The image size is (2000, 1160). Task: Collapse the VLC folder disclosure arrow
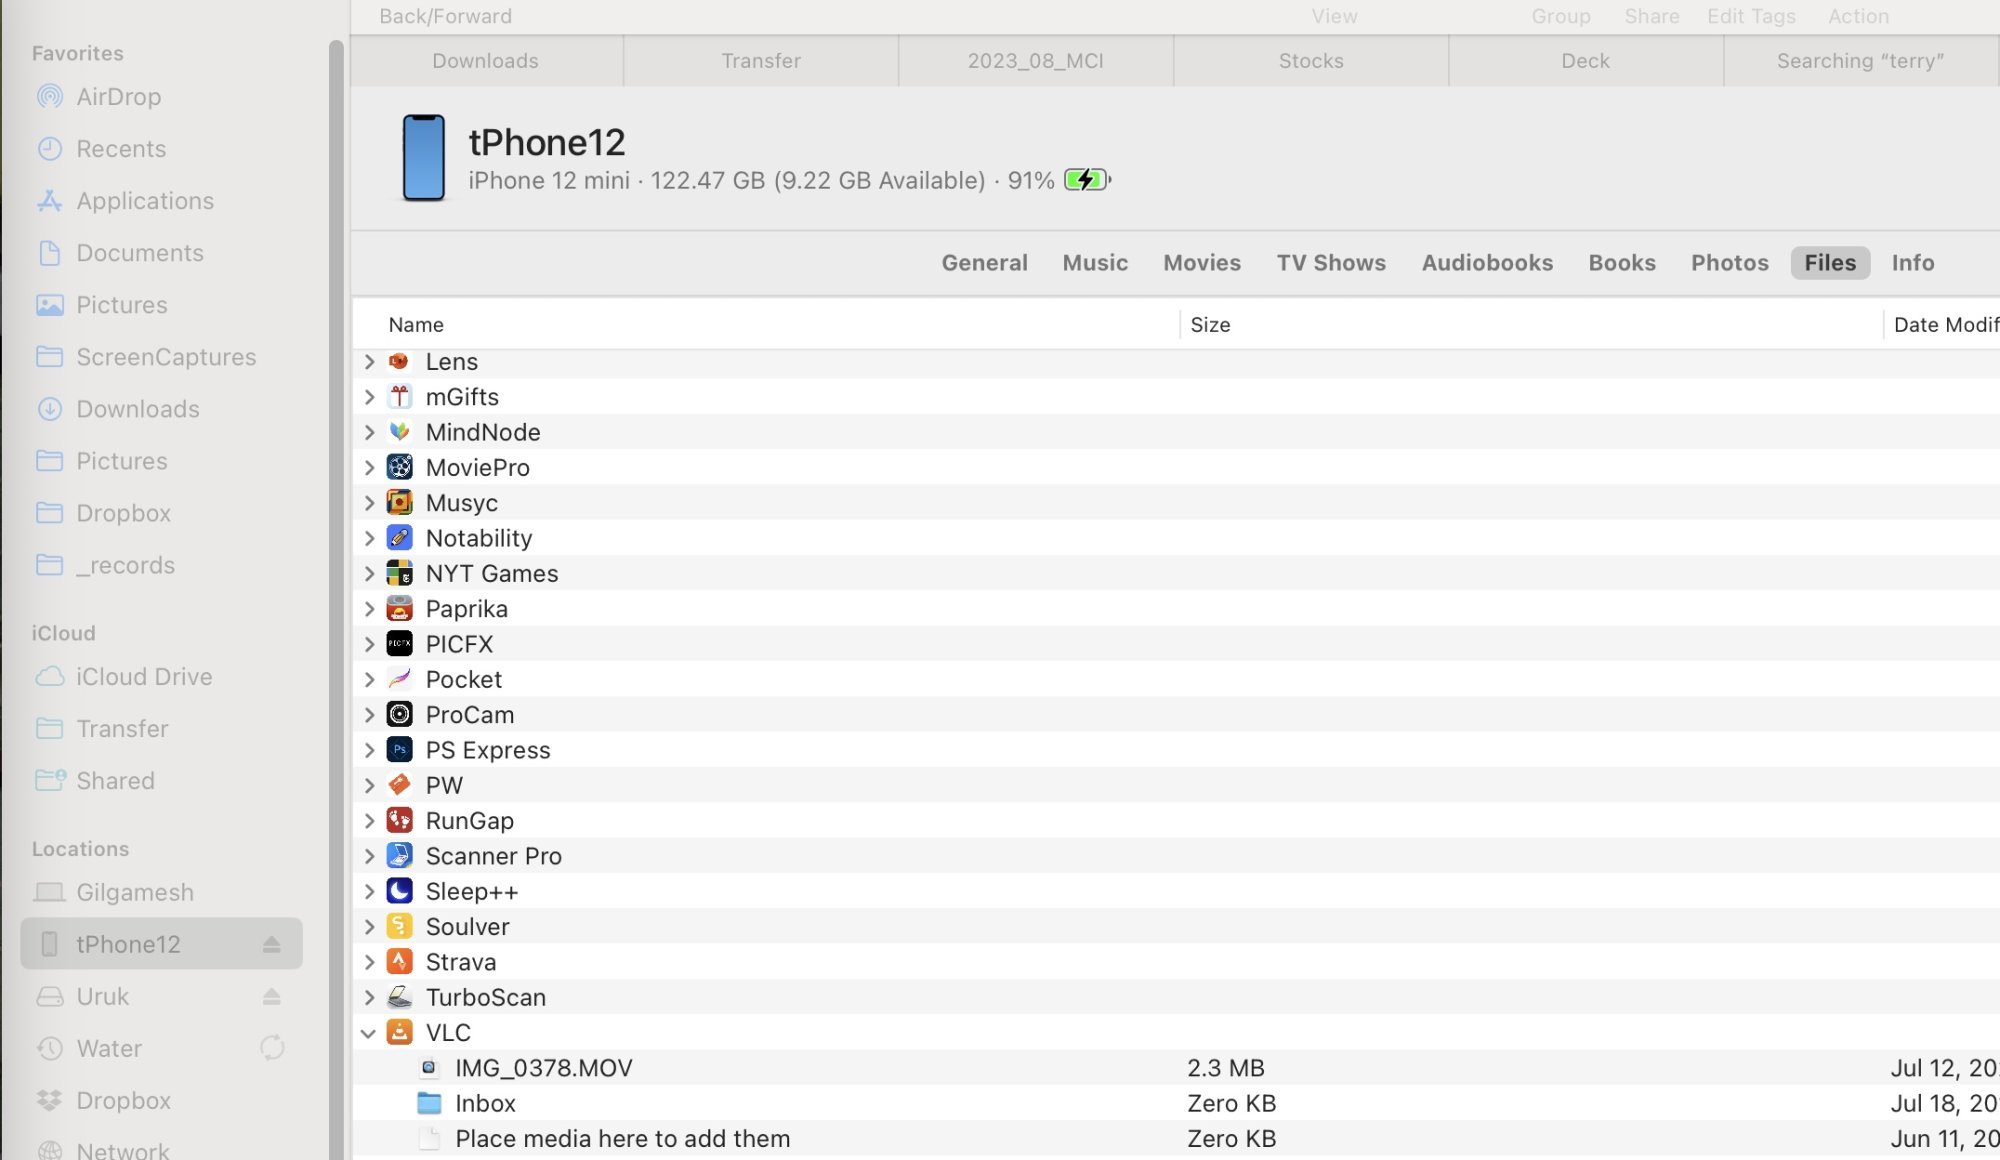[369, 1033]
